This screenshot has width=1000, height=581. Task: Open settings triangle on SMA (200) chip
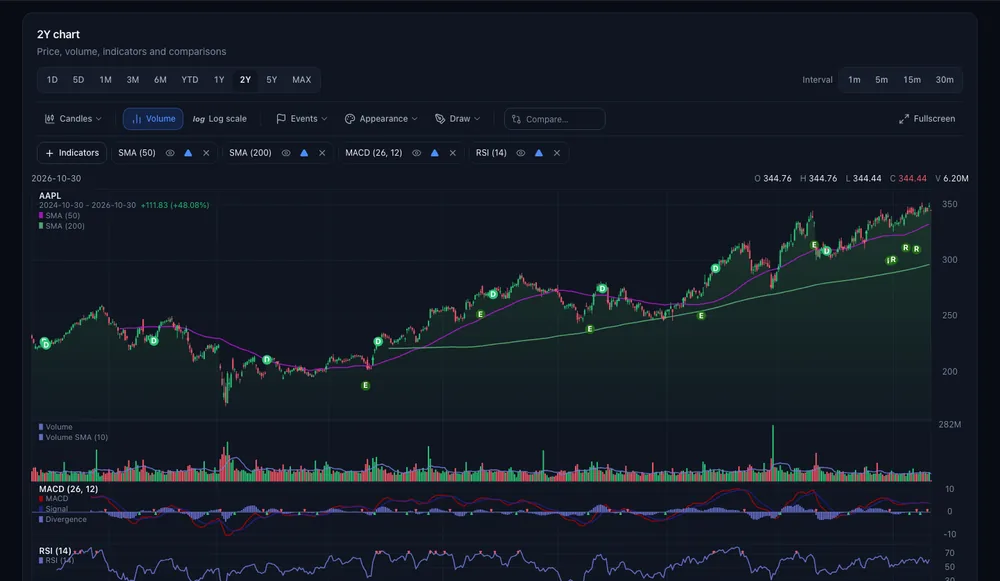pos(304,153)
